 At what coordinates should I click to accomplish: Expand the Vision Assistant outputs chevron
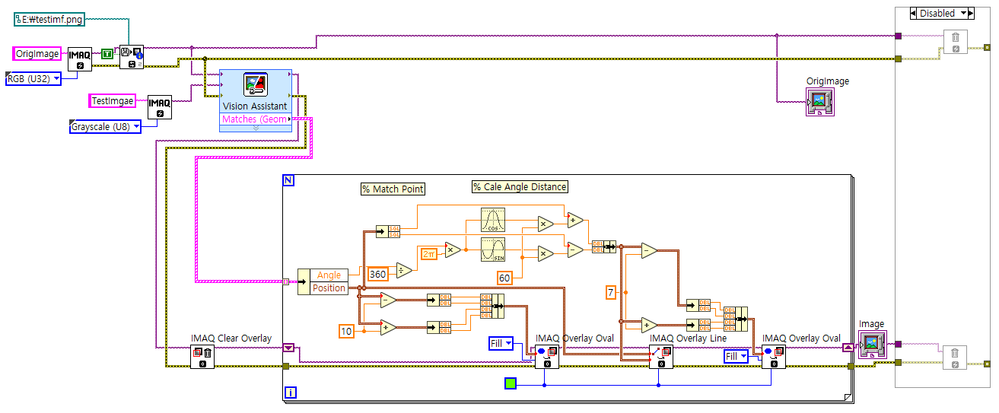287,118
